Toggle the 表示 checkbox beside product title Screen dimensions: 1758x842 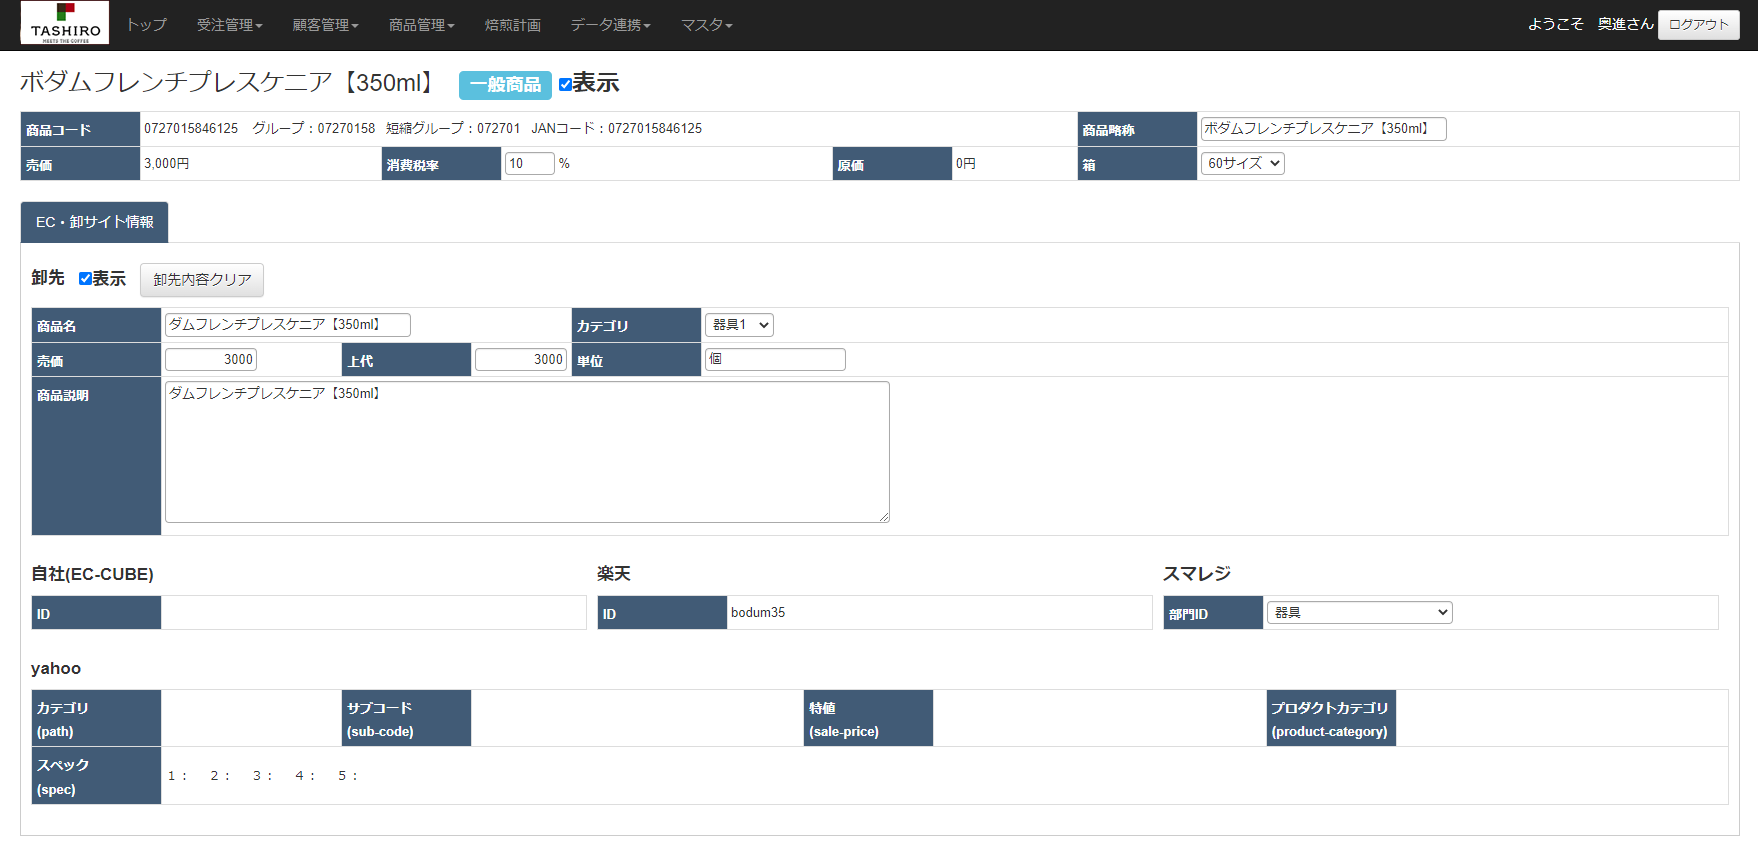click(x=565, y=84)
